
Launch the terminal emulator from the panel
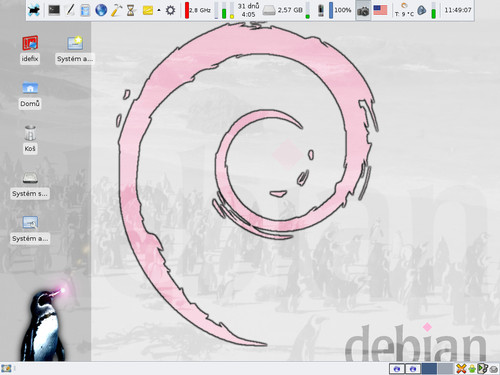point(54,10)
